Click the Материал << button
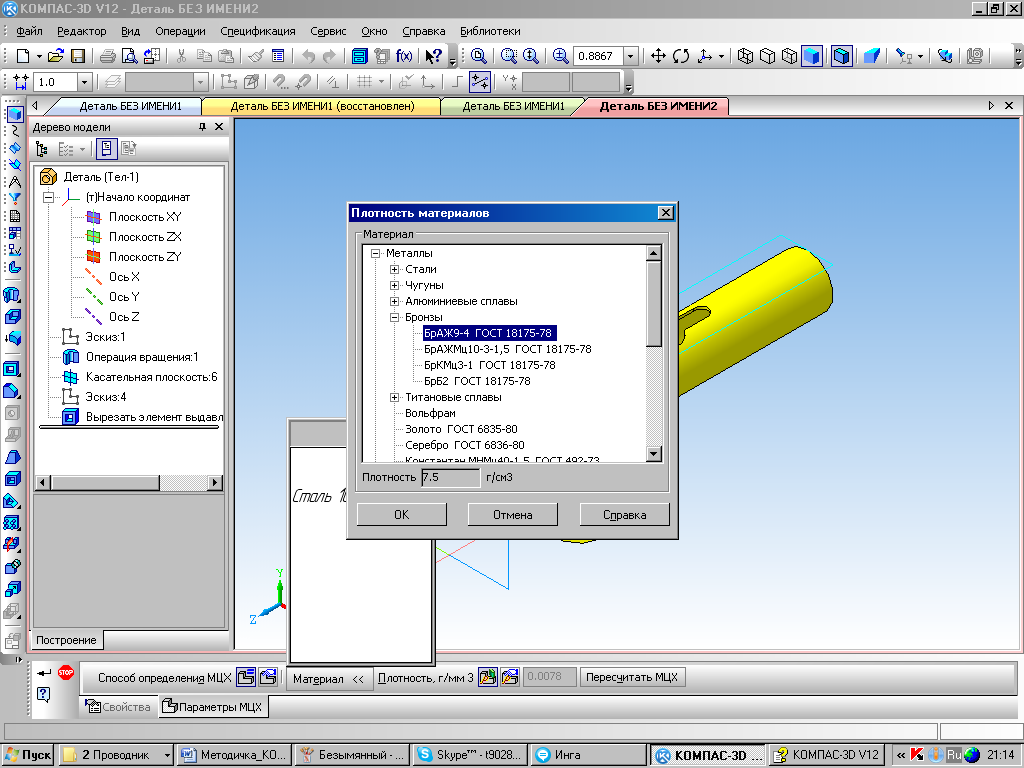This screenshot has height=768, width=1024. (328, 679)
